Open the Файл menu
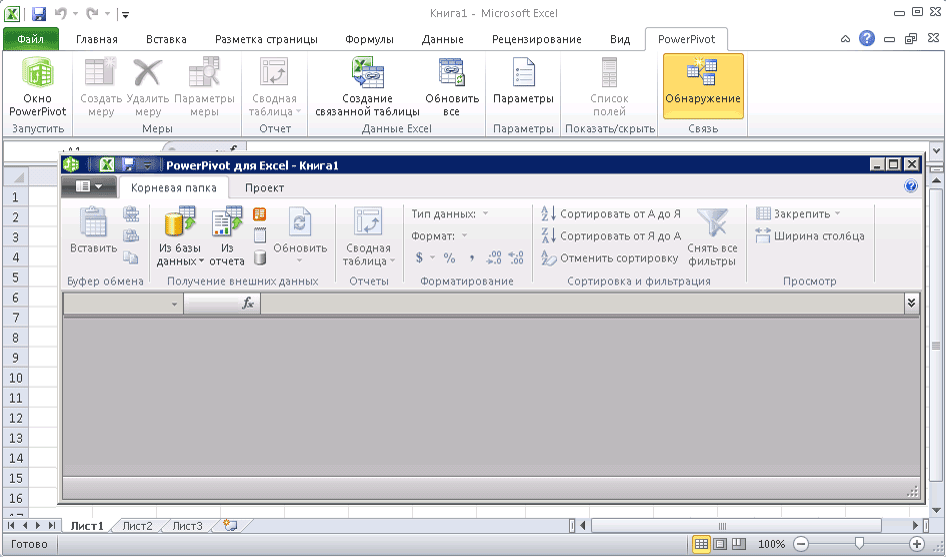This screenshot has width=946, height=557. coord(30,40)
